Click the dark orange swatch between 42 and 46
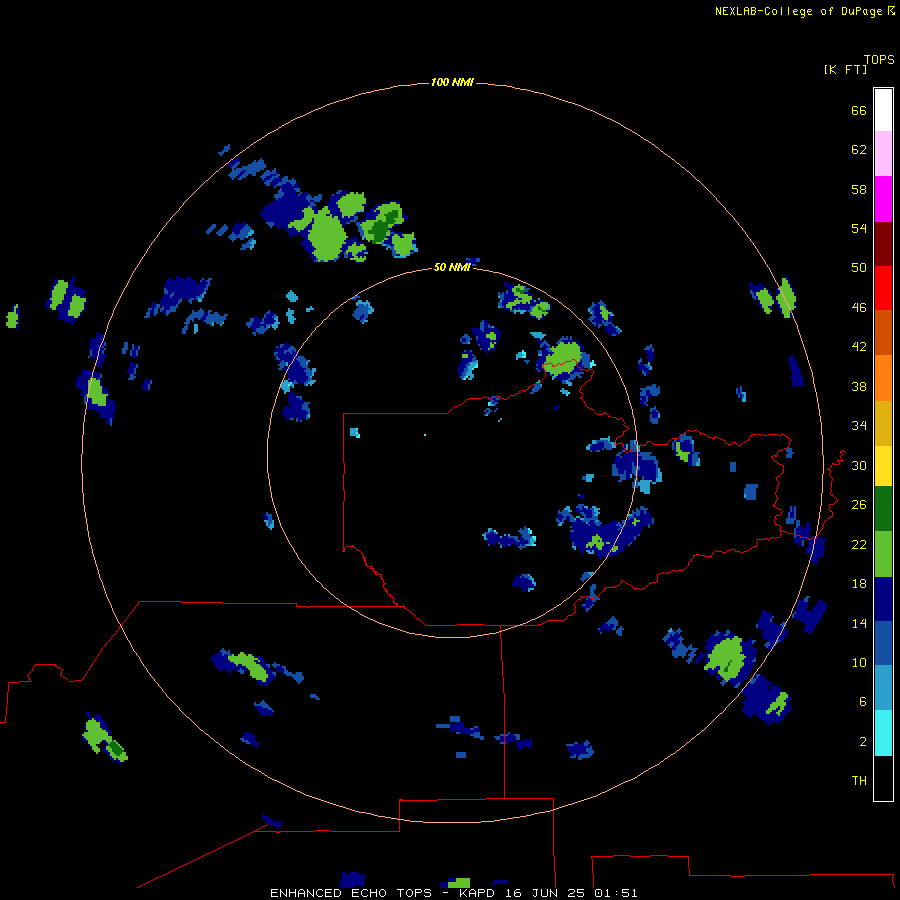This screenshot has height=900, width=900. coord(883,333)
